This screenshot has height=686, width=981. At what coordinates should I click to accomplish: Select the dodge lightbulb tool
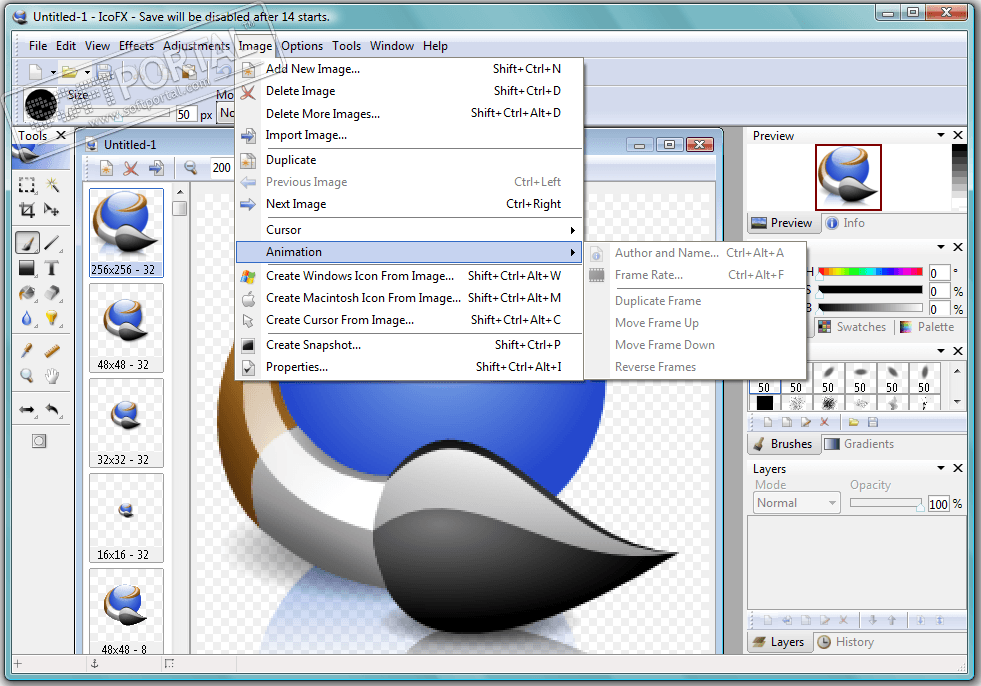point(52,319)
